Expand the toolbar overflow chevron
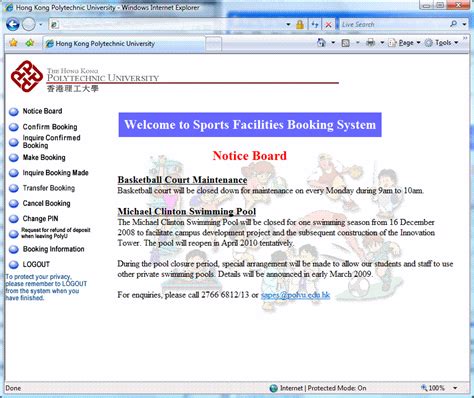Screen dimensions: 474x398 [465, 39]
